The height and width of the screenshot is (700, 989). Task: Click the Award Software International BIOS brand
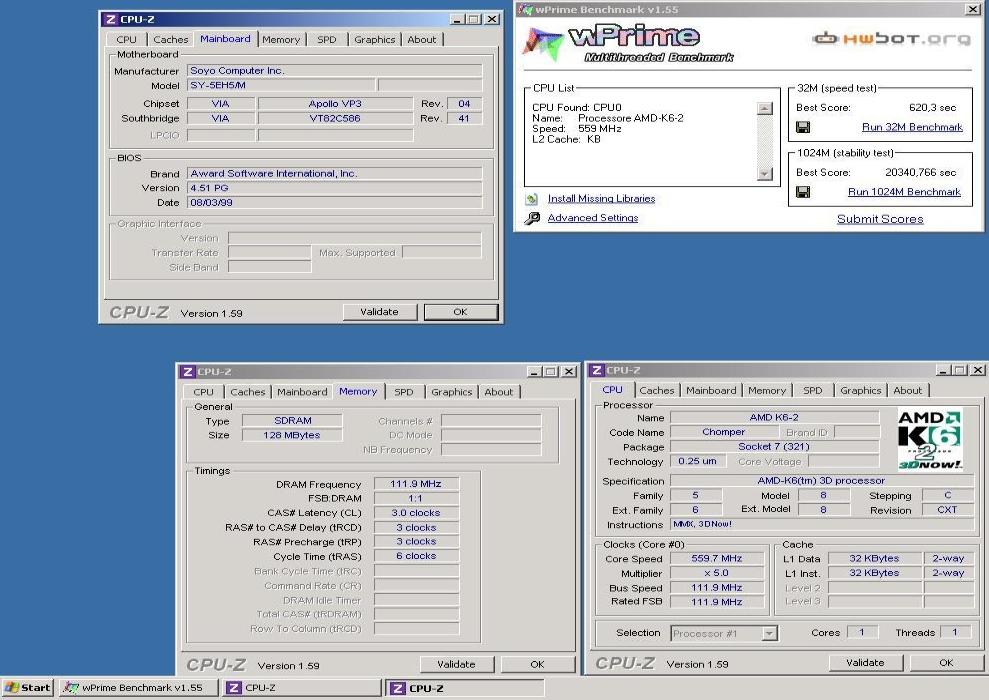pyautogui.click(x=334, y=173)
